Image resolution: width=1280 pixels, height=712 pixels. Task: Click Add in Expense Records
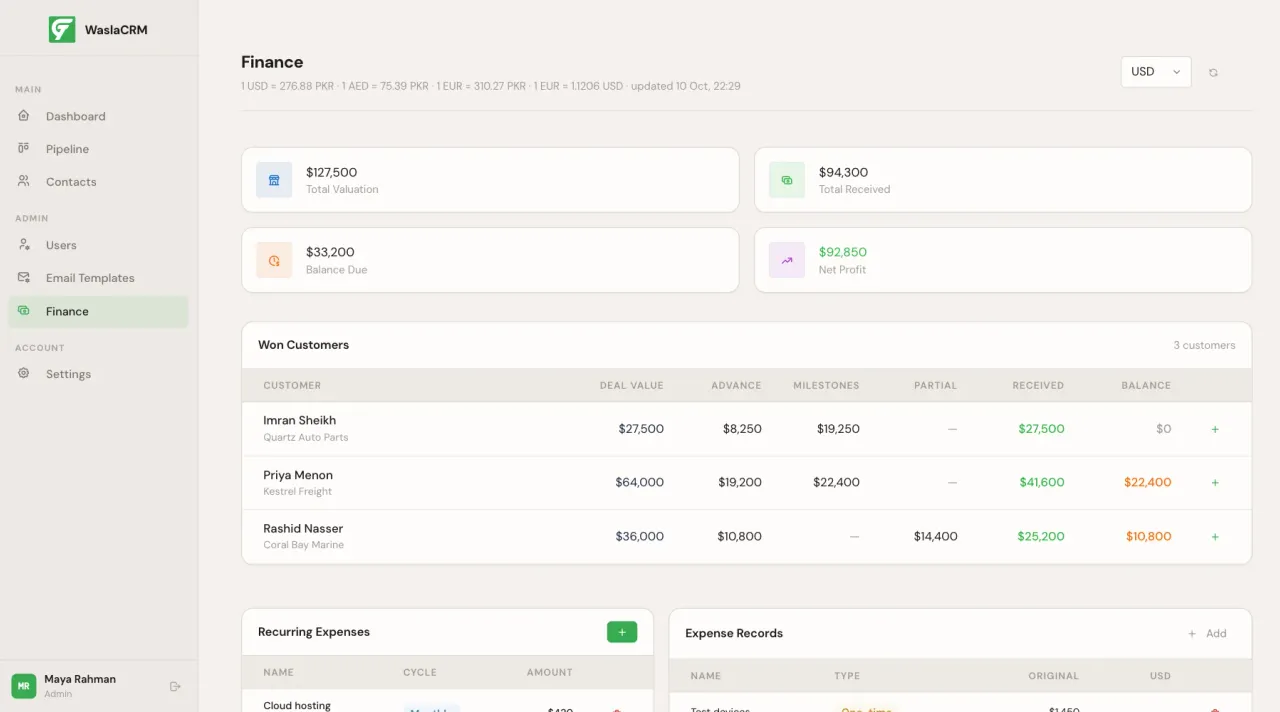(x=1207, y=633)
